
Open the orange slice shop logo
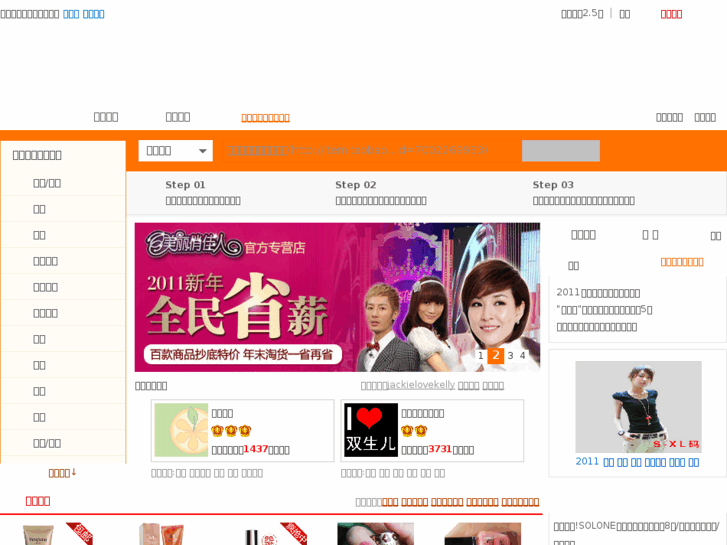pos(181,430)
